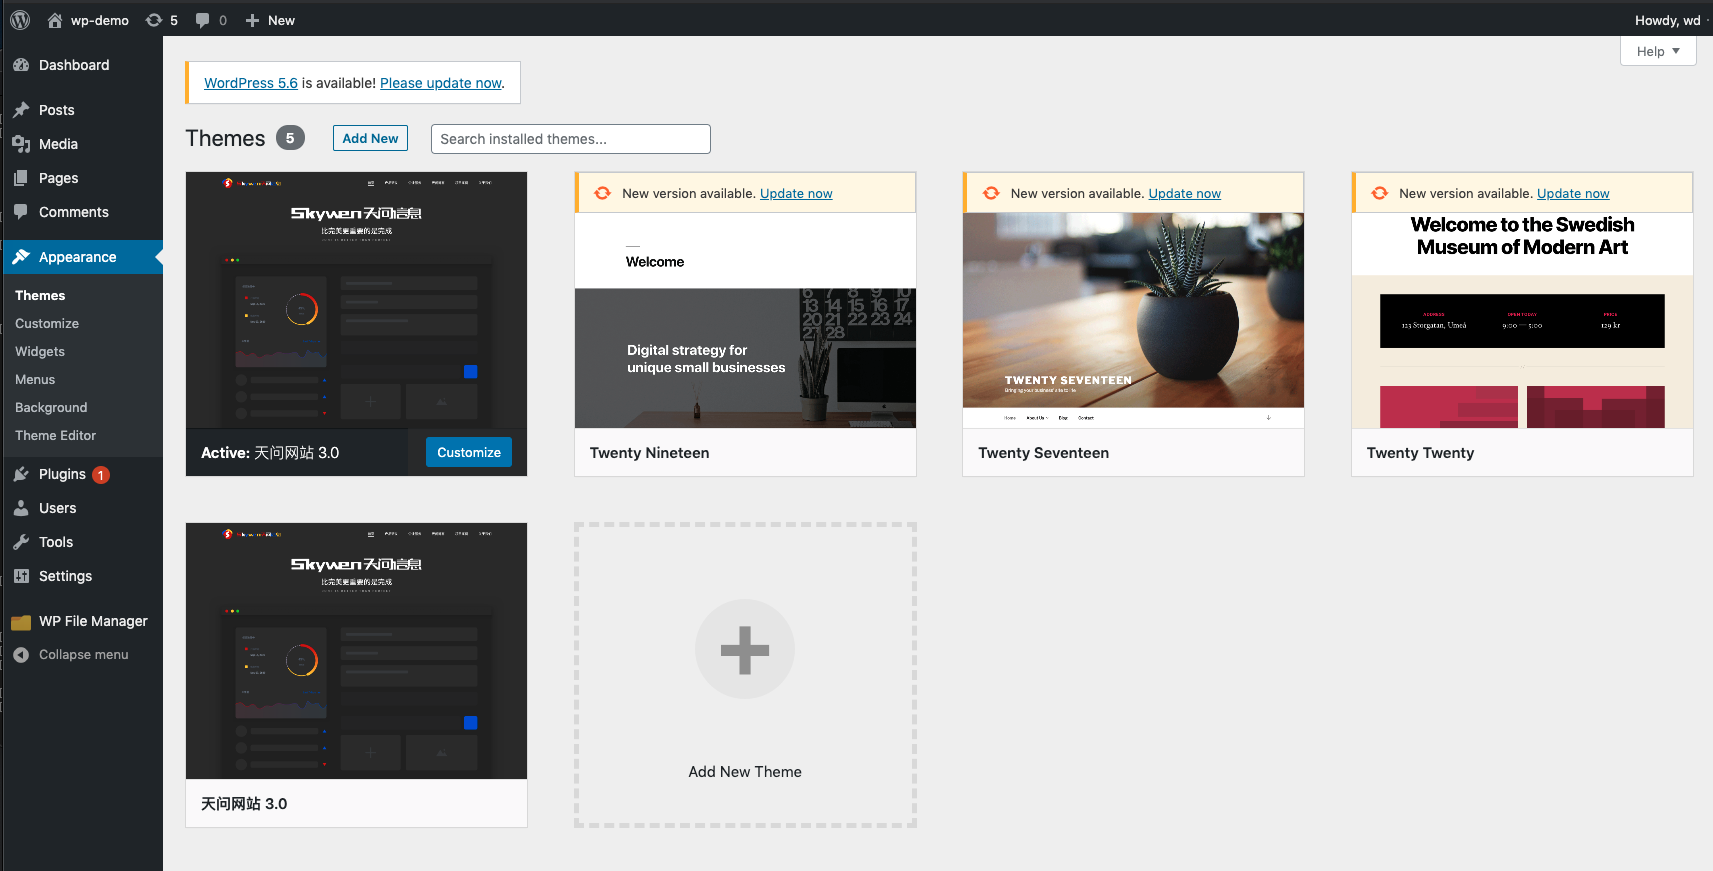Viewport: 1713px width, 871px height.
Task: Click the Themes count badge showing 5
Action: pyautogui.click(x=290, y=138)
